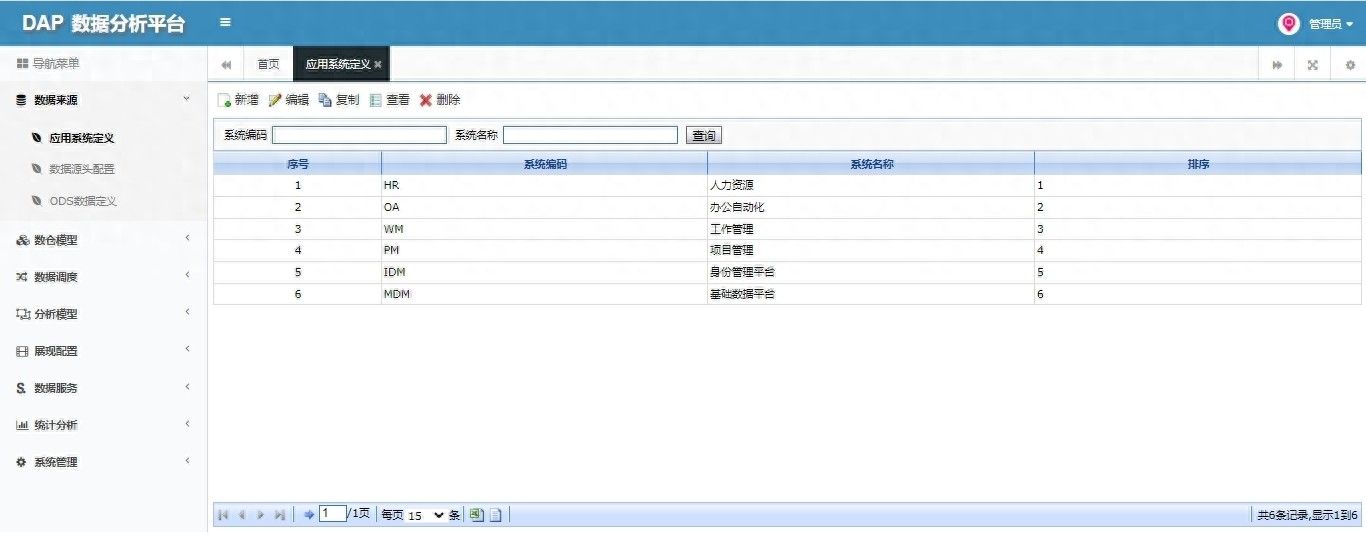Sort by the 系统编码 column header
This screenshot has height=533, width=1366.
click(x=545, y=164)
